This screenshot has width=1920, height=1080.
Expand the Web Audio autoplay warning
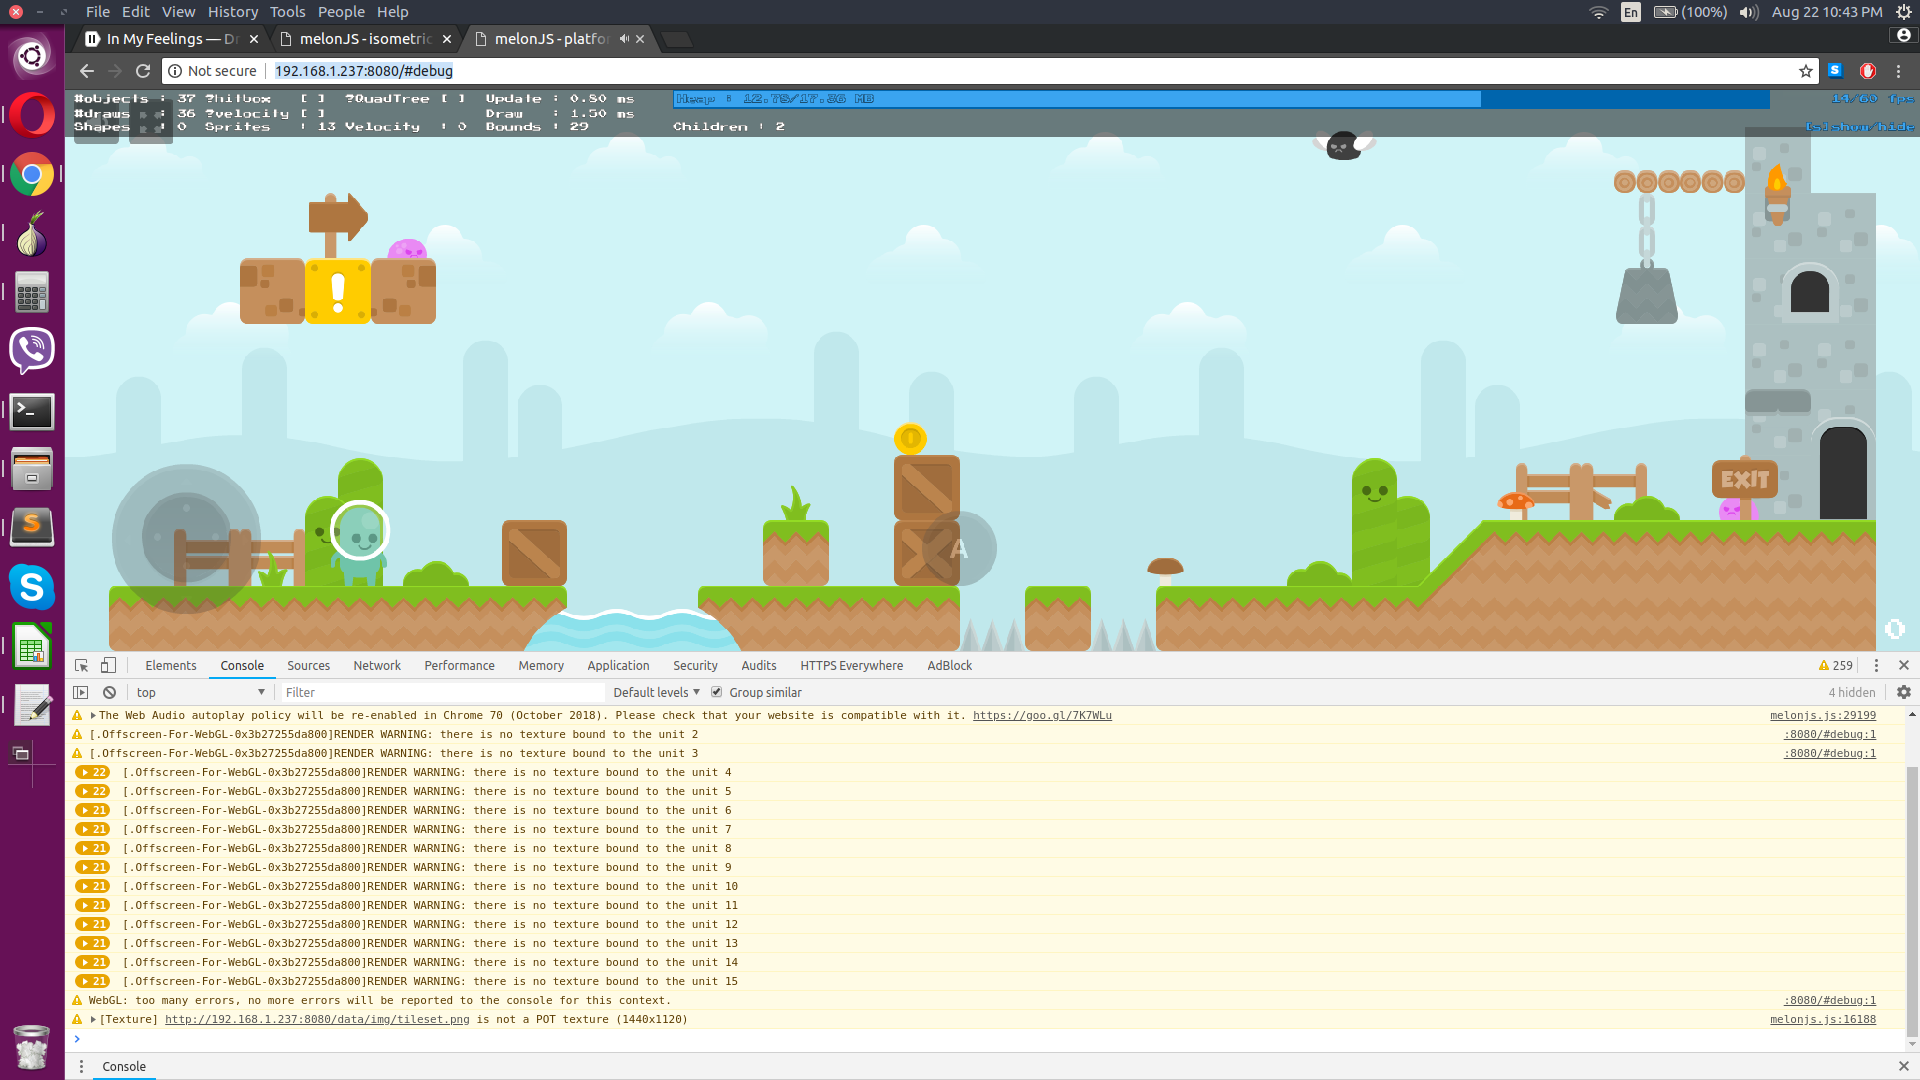[93, 715]
